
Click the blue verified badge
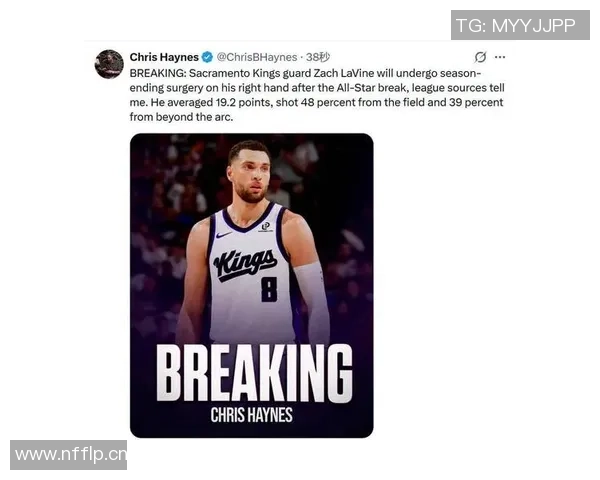(207, 57)
